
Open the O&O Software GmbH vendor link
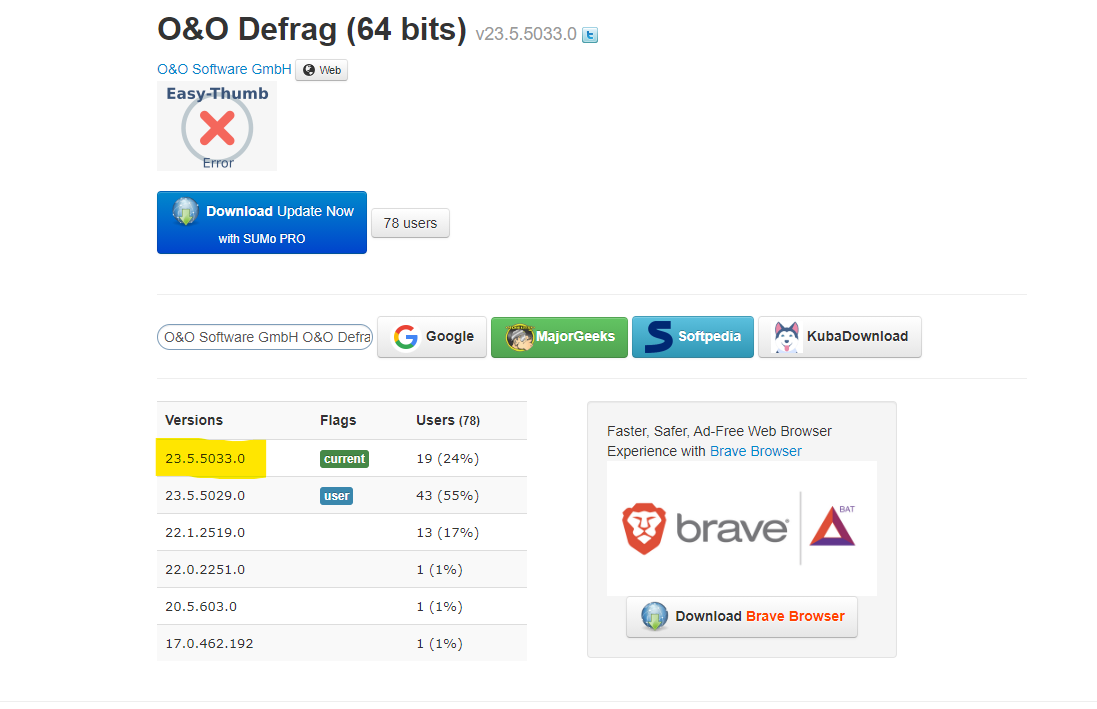[x=224, y=69]
